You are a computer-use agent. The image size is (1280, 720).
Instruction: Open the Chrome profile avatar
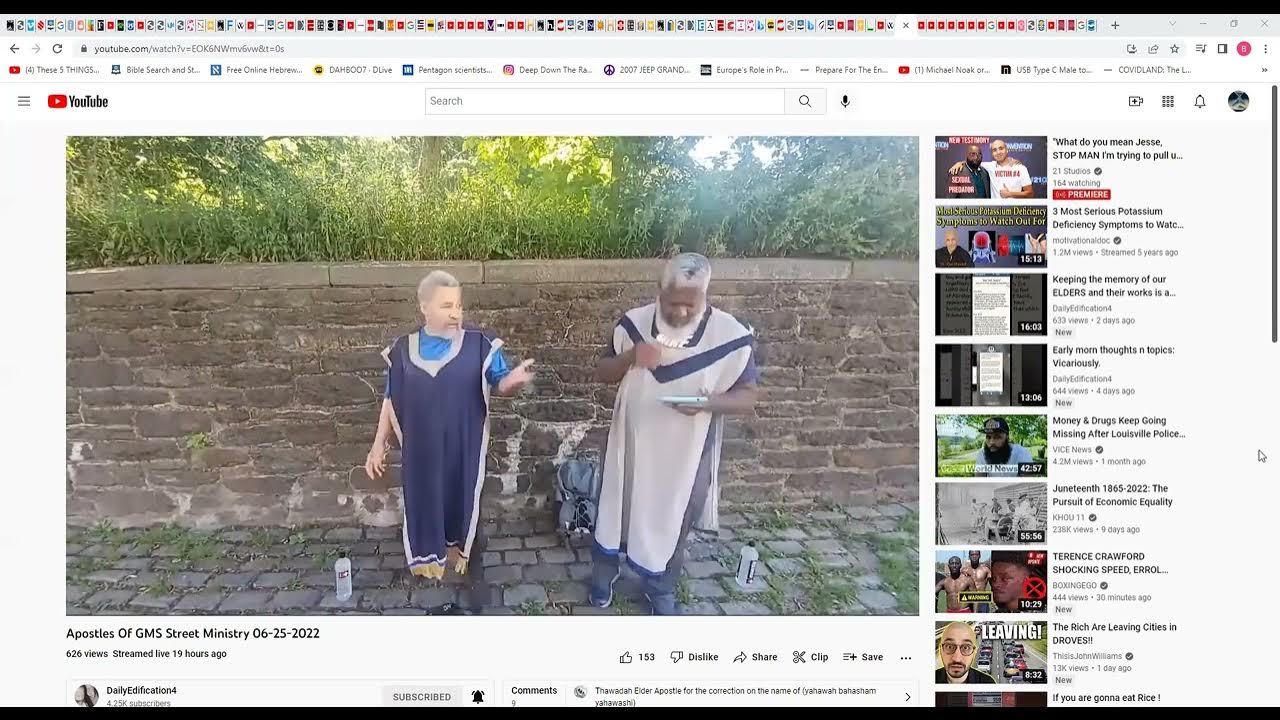click(1244, 48)
